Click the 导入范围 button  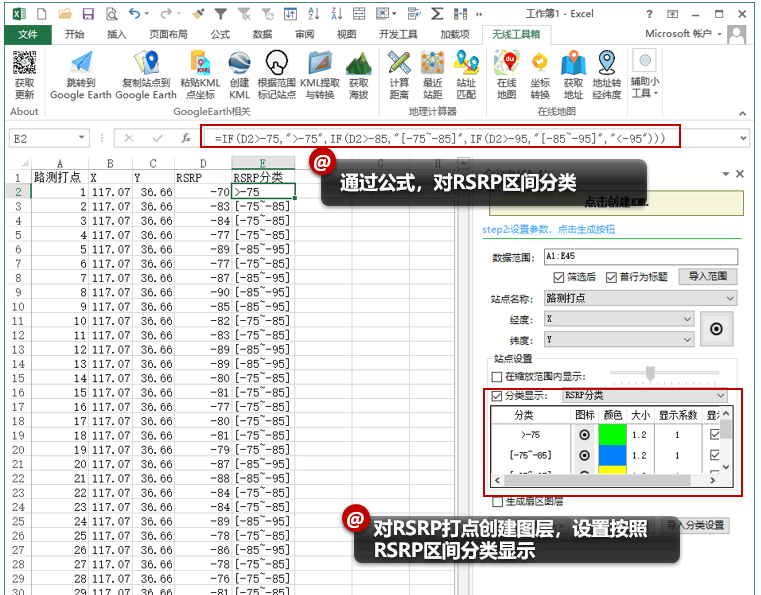tap(708, 277)
